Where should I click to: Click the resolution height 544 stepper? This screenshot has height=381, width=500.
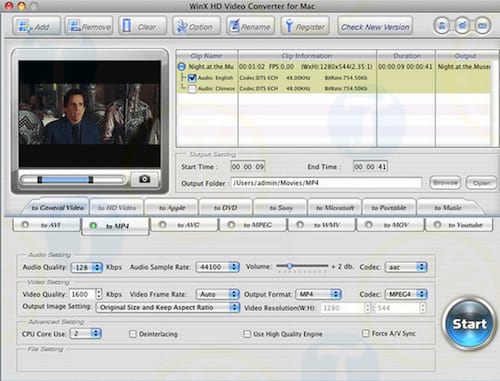tap(423, 307)
